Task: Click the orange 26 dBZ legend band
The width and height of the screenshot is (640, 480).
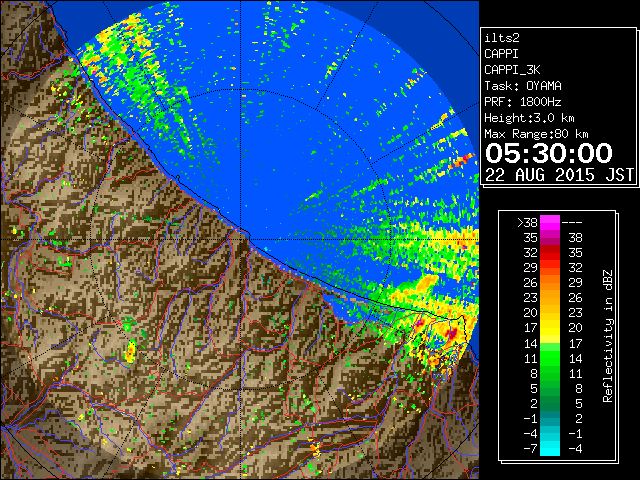Action: [x=550, y=283]
